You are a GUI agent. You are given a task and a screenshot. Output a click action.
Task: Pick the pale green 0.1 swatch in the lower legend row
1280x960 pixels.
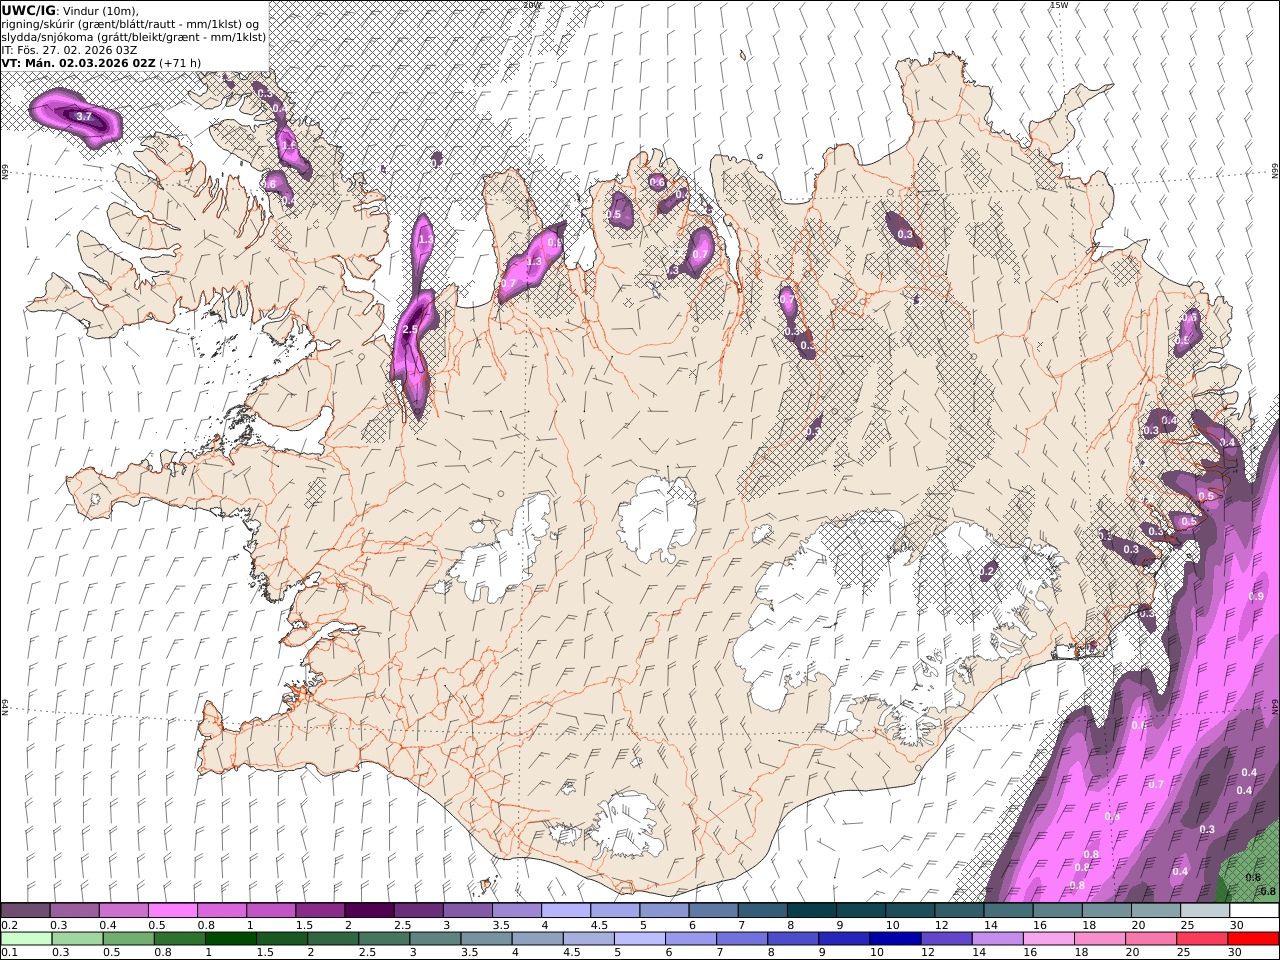point(26,938)
